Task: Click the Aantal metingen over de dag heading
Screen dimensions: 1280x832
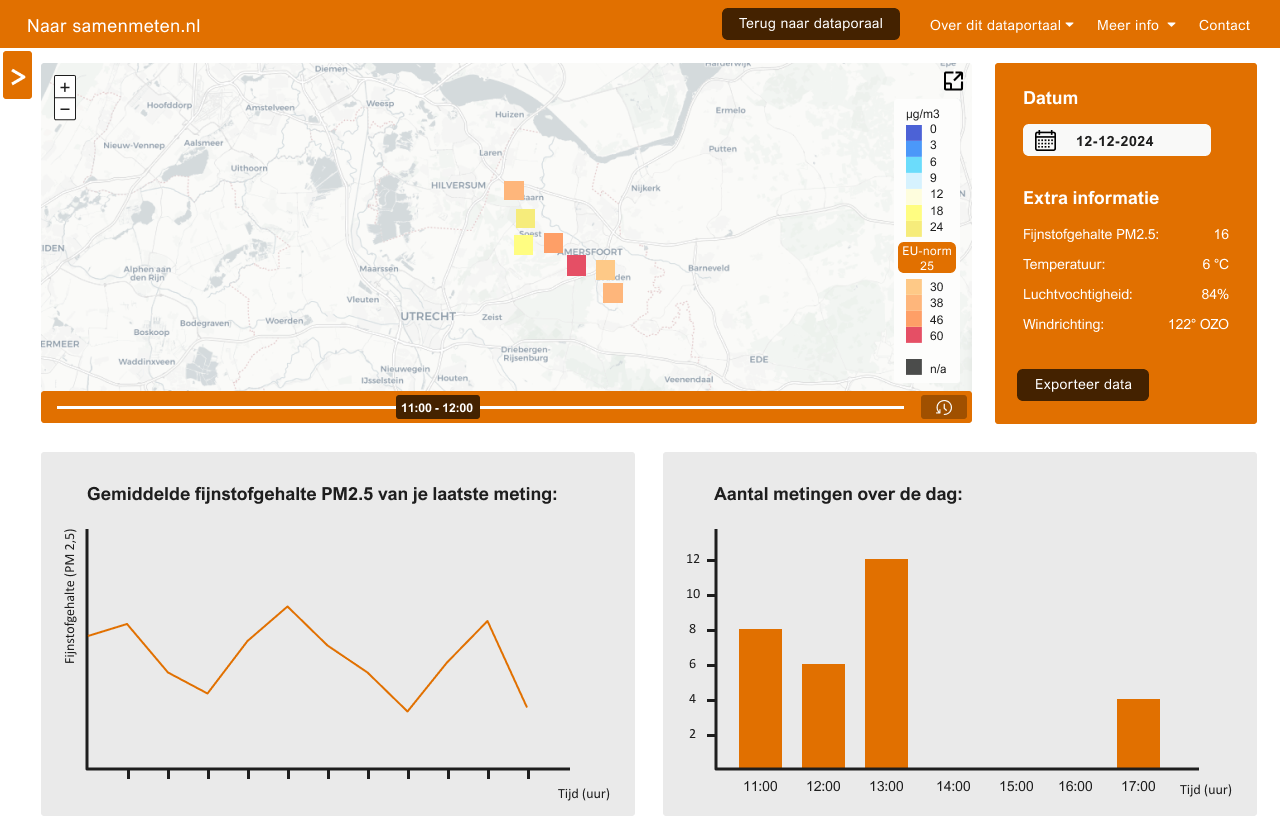Action: pyautogui.click(x=838, y=494)
